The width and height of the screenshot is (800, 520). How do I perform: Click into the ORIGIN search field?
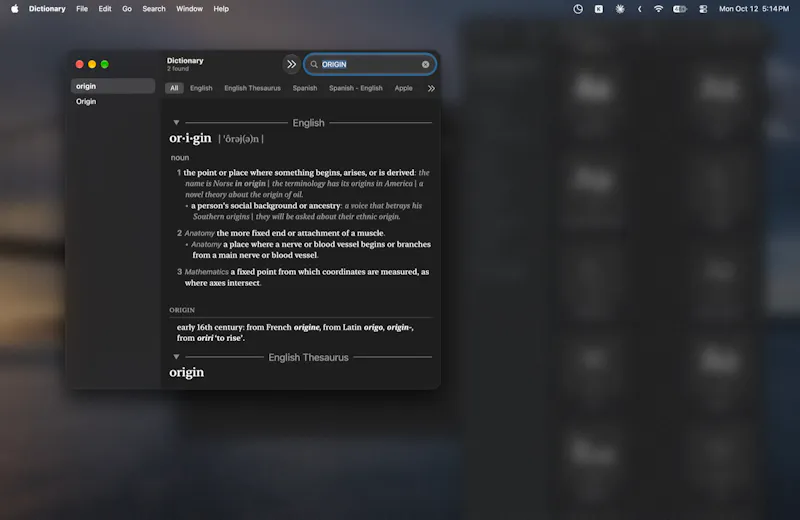click(x=370, y=64)
